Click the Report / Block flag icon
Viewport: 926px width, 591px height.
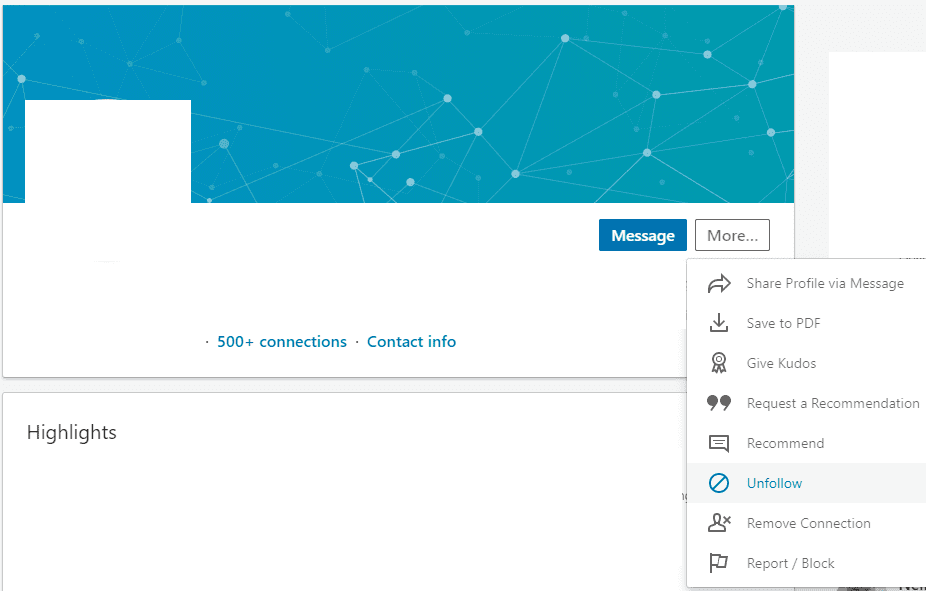[x=719, y=563]
